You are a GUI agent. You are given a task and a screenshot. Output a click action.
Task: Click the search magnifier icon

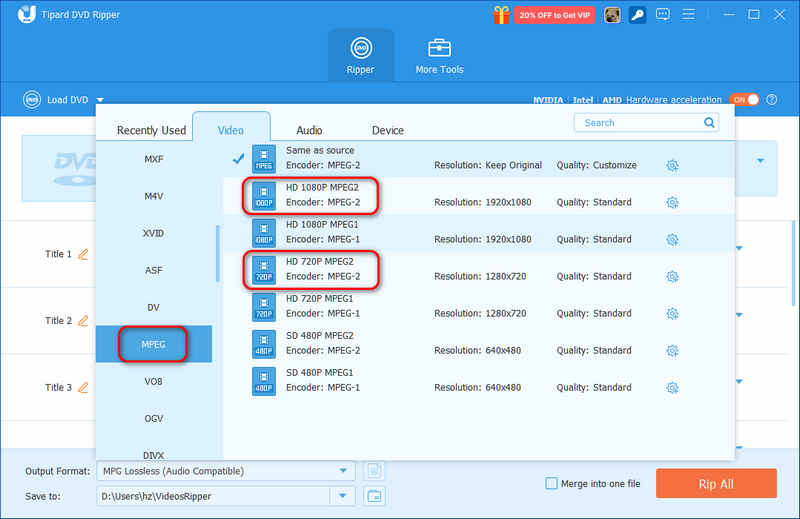coord(709,122)
